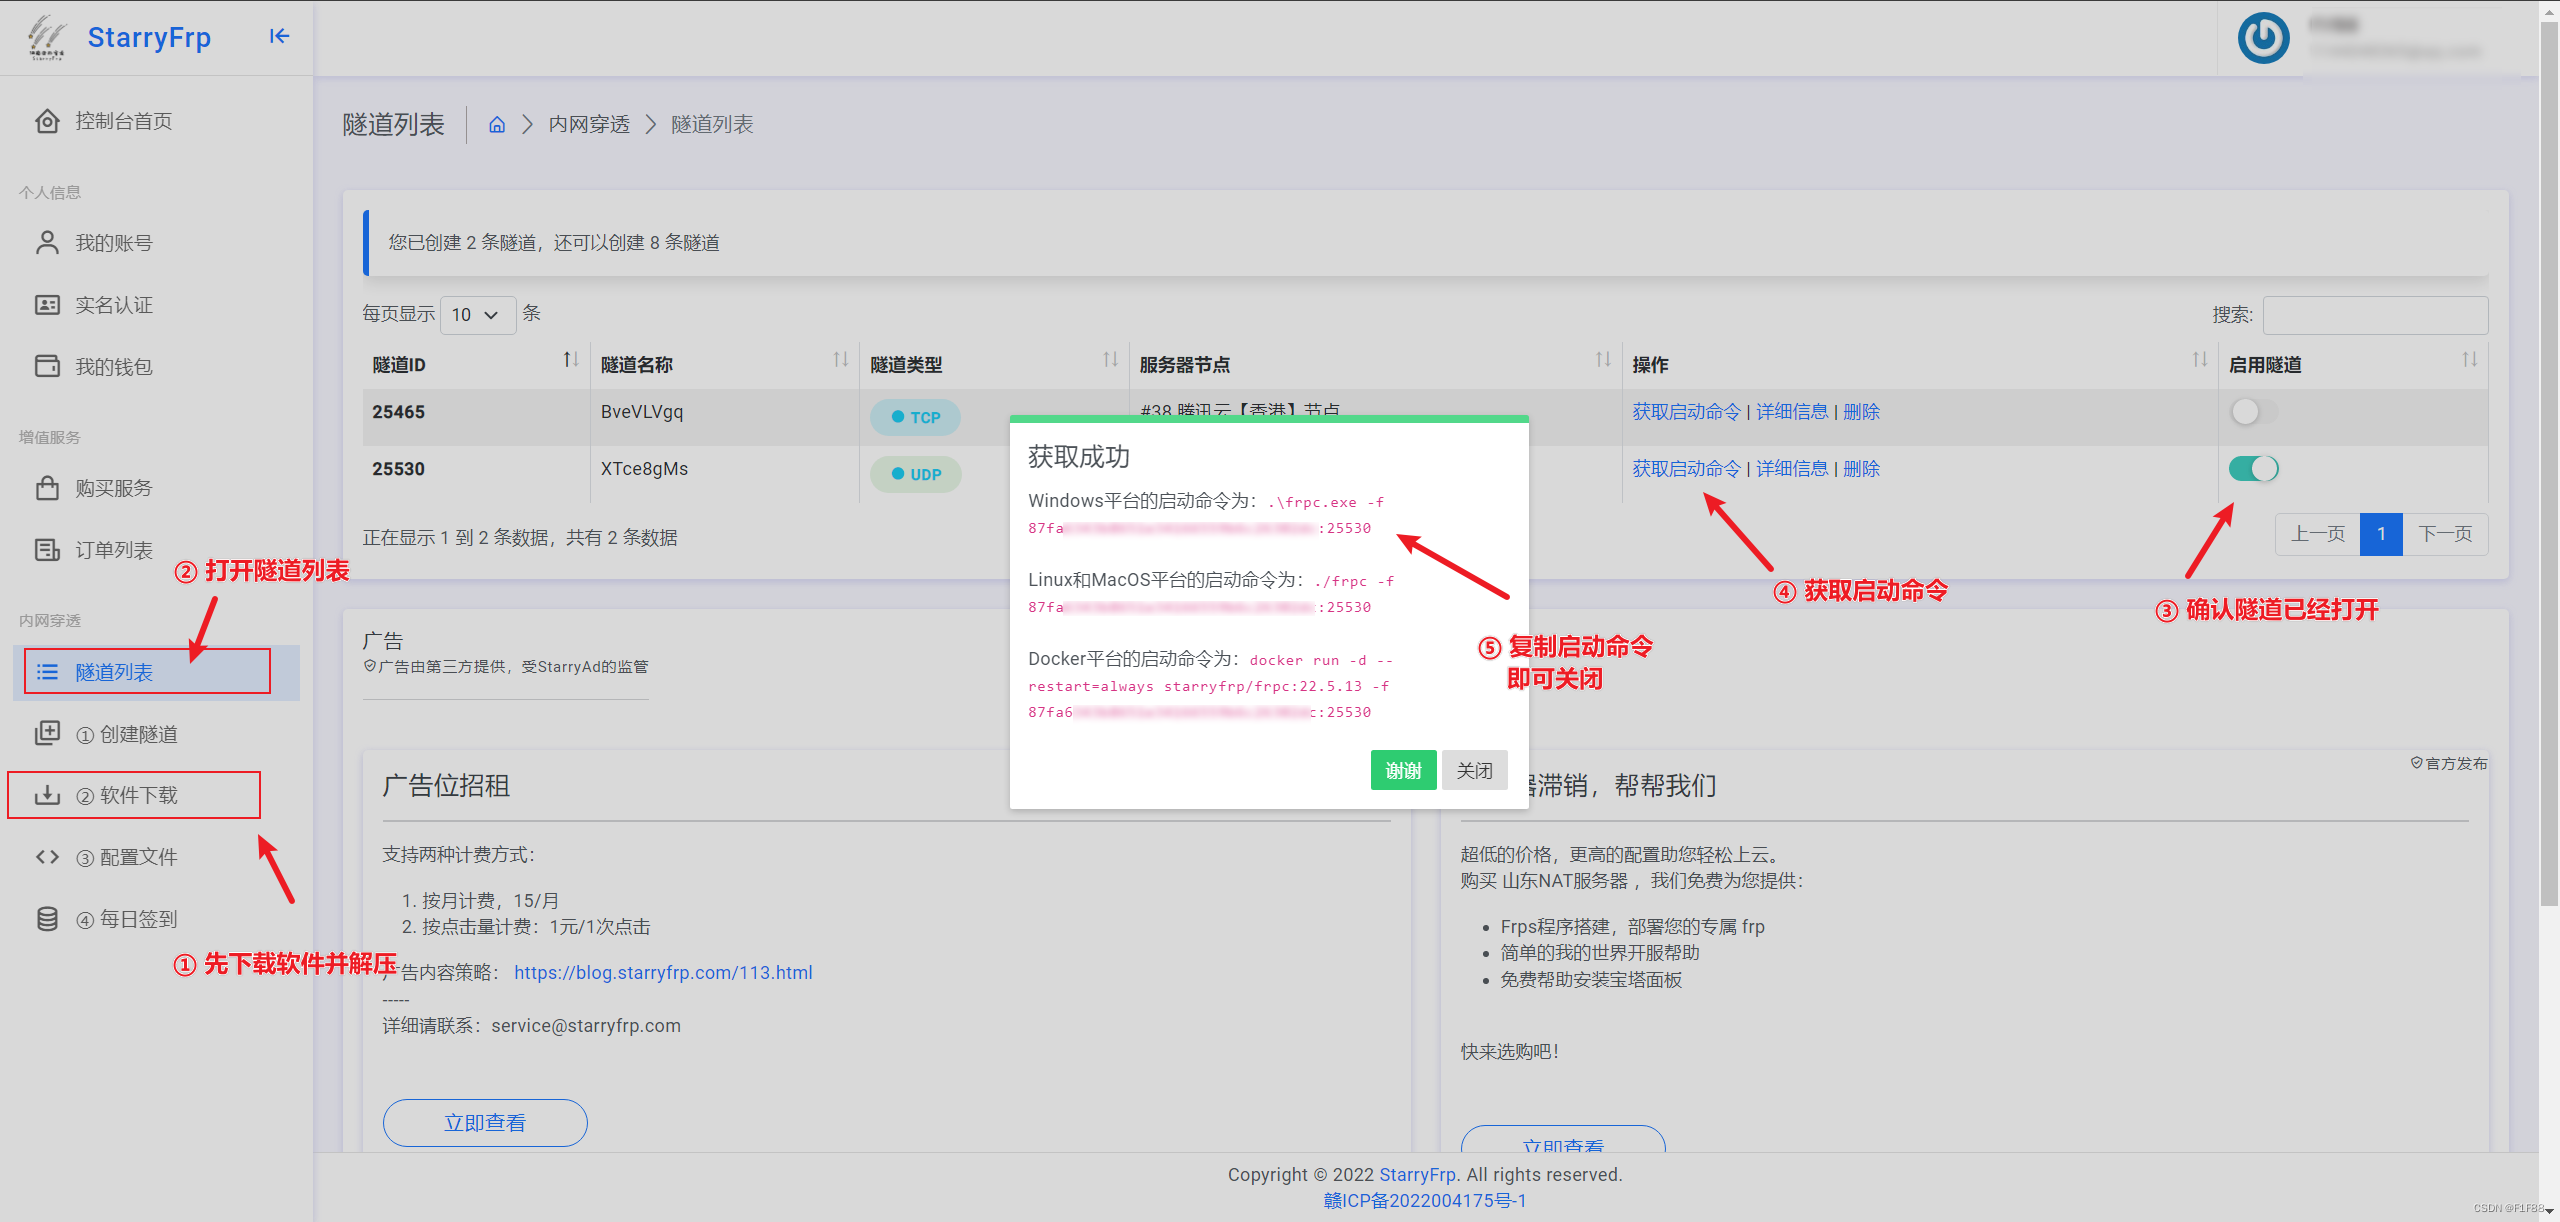Click the green 谢谢 button in dialog
Viewport: 2560px width, 1222px height.
click(1403, 770)
